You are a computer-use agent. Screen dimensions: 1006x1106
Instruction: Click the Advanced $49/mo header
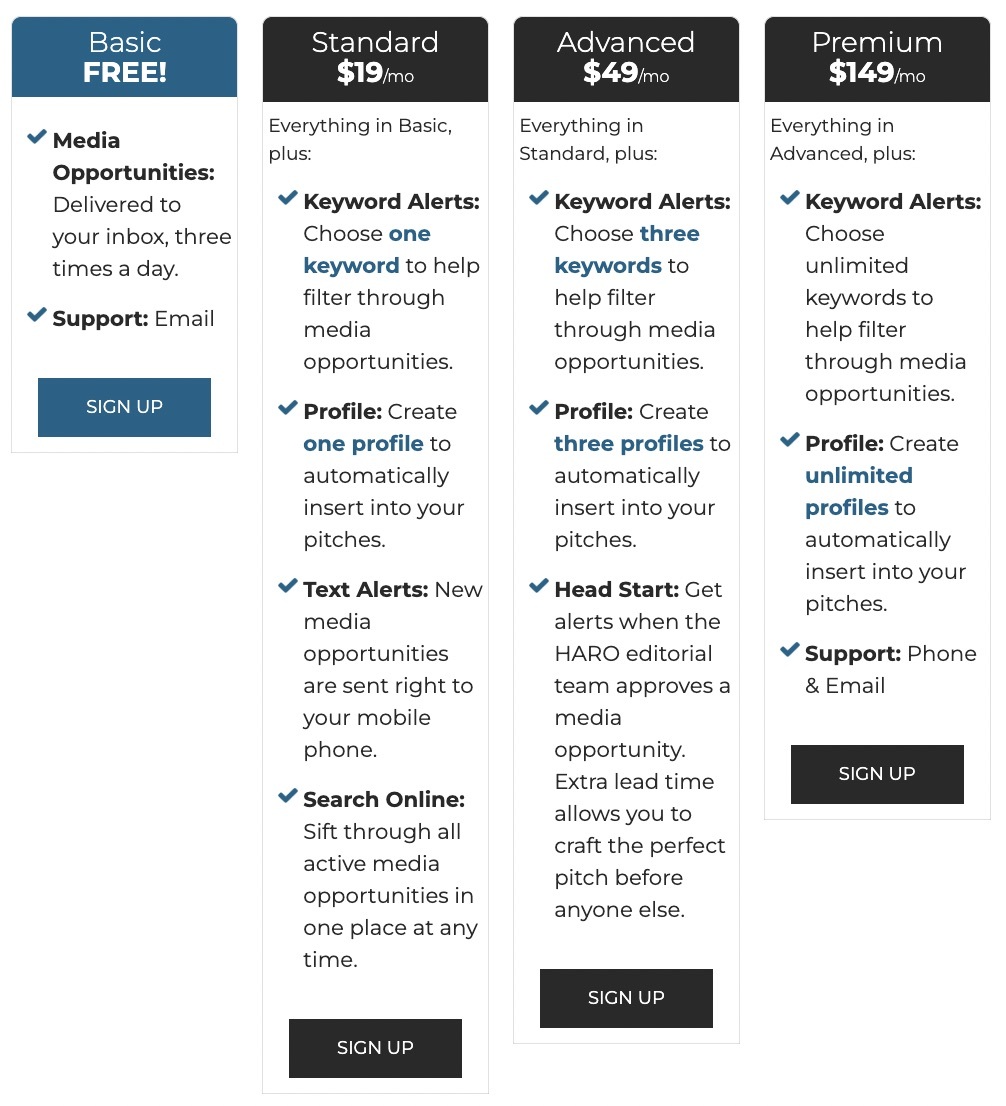pyautogui.click(x=626, y=56)
